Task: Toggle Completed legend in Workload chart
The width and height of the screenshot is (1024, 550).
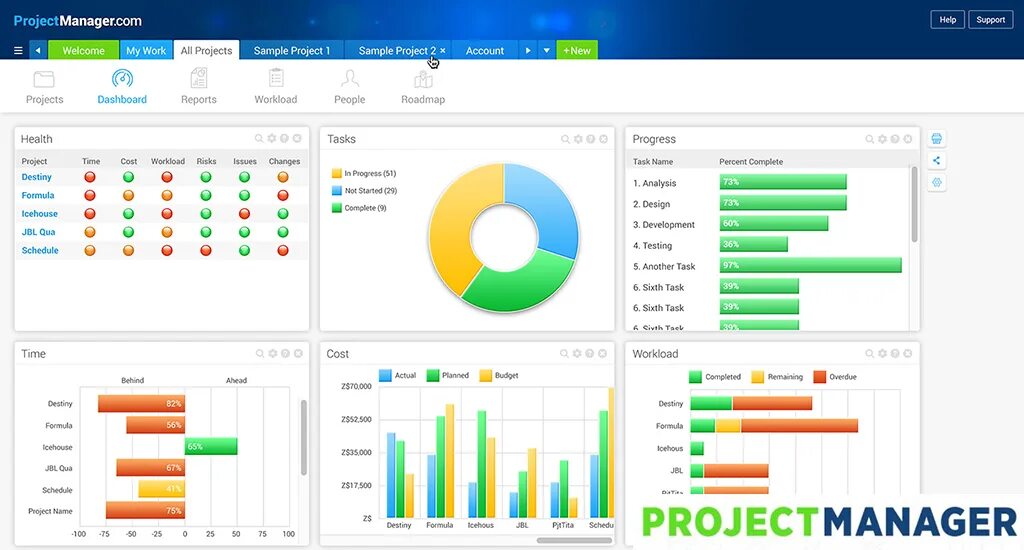Action: pyautogui.click(x=715, y=377)
